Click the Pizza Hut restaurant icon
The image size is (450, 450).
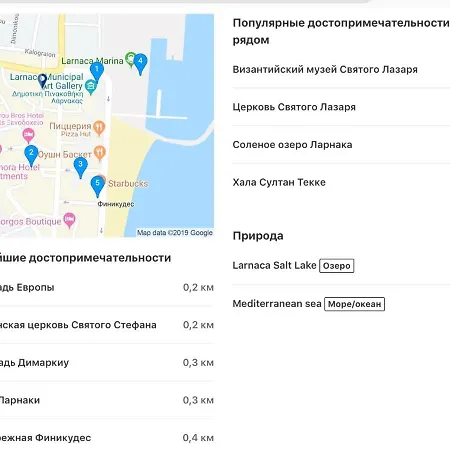pos(99,128)
